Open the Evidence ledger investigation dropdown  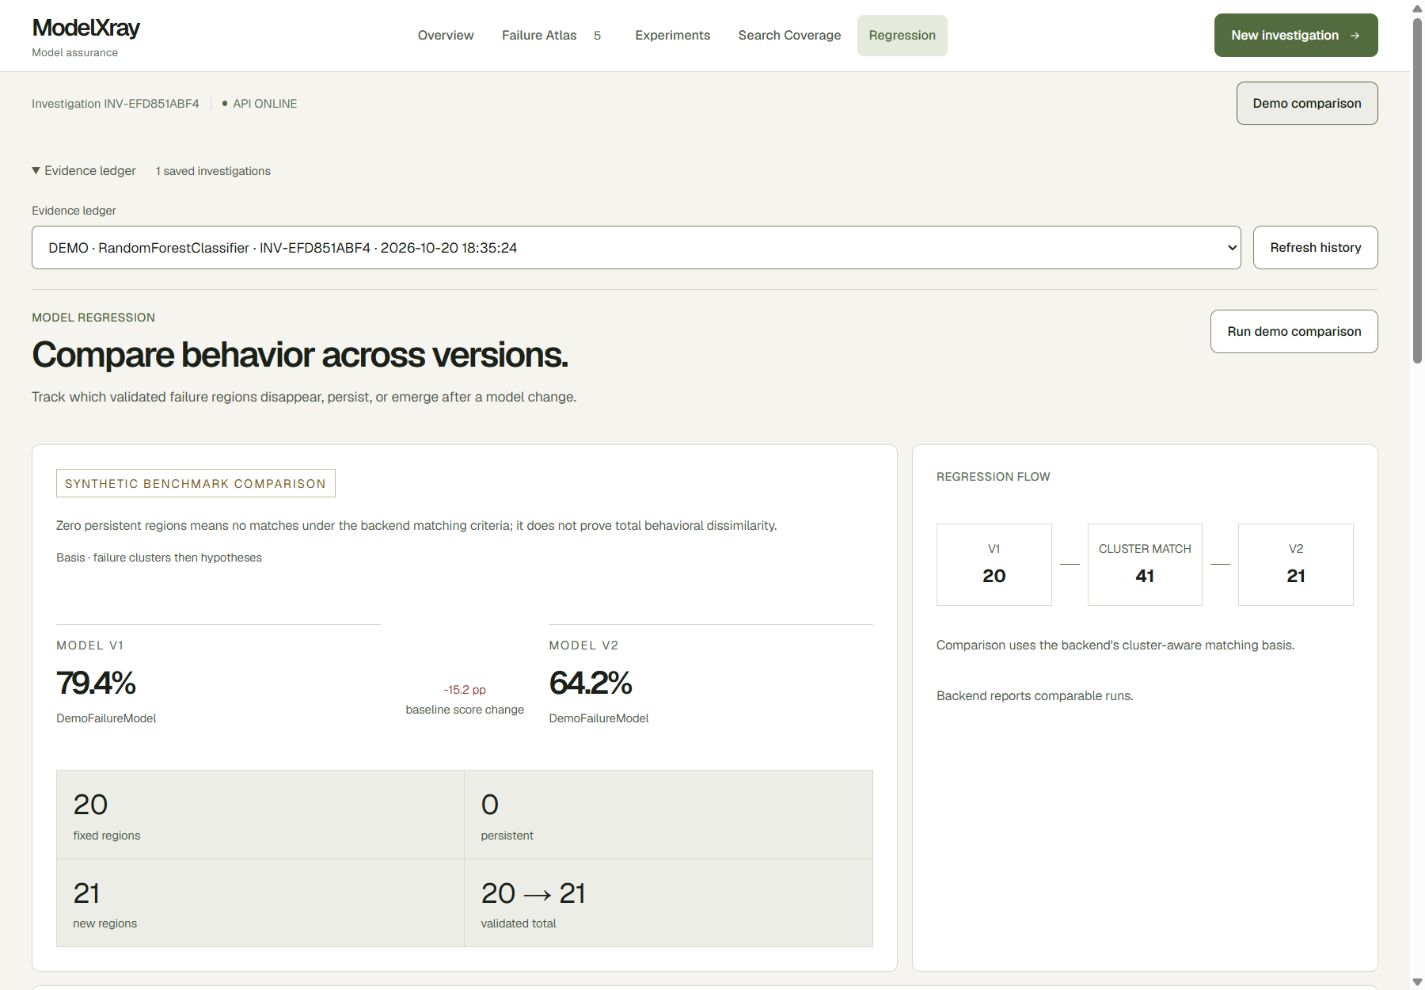[x=636, y=247]
